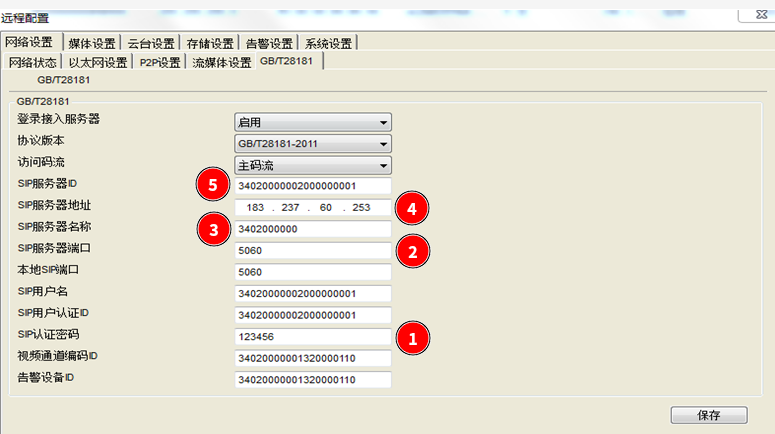Click the SIP服务器ID input field
This screenshot has width=775, height=434.
312,186
